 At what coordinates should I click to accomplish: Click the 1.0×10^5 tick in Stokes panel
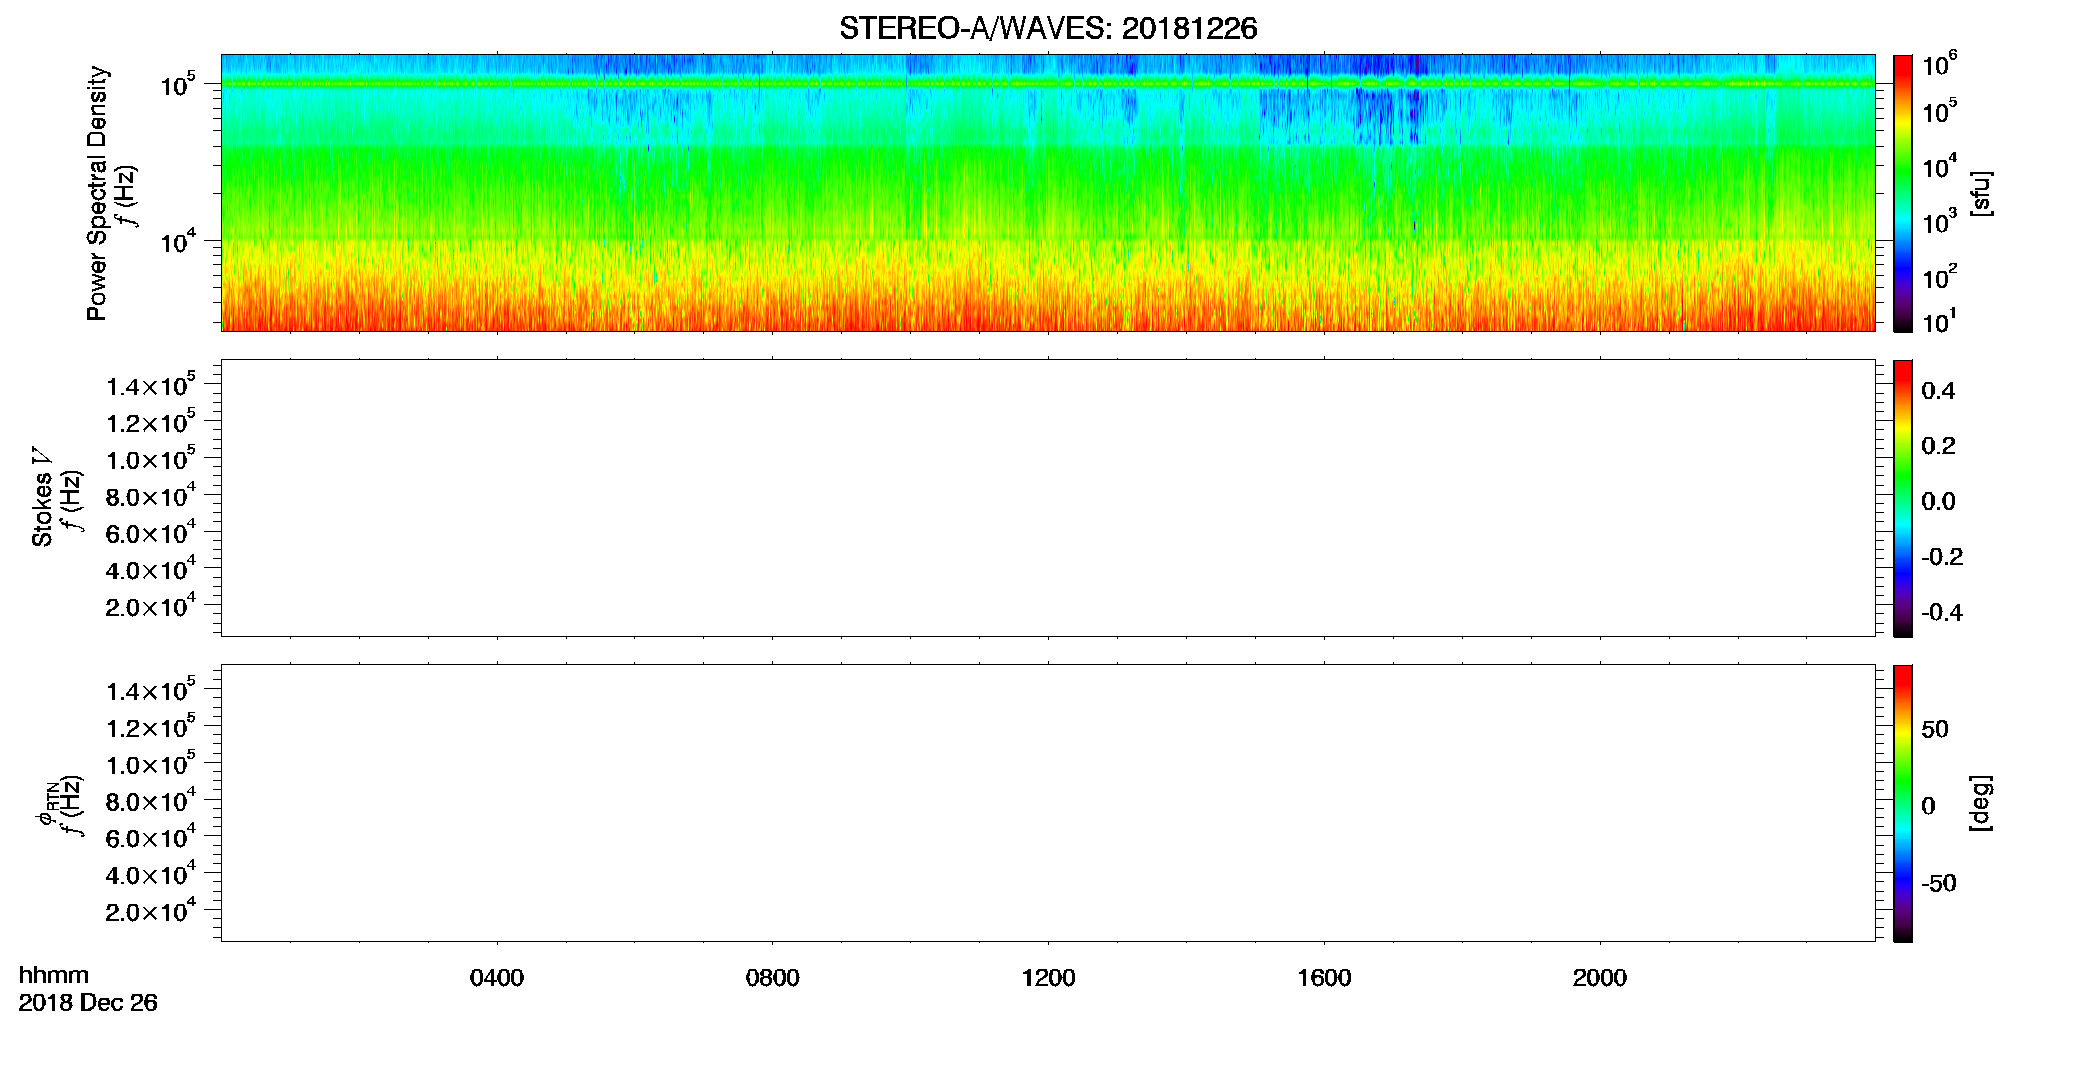(x=151, y=458)
